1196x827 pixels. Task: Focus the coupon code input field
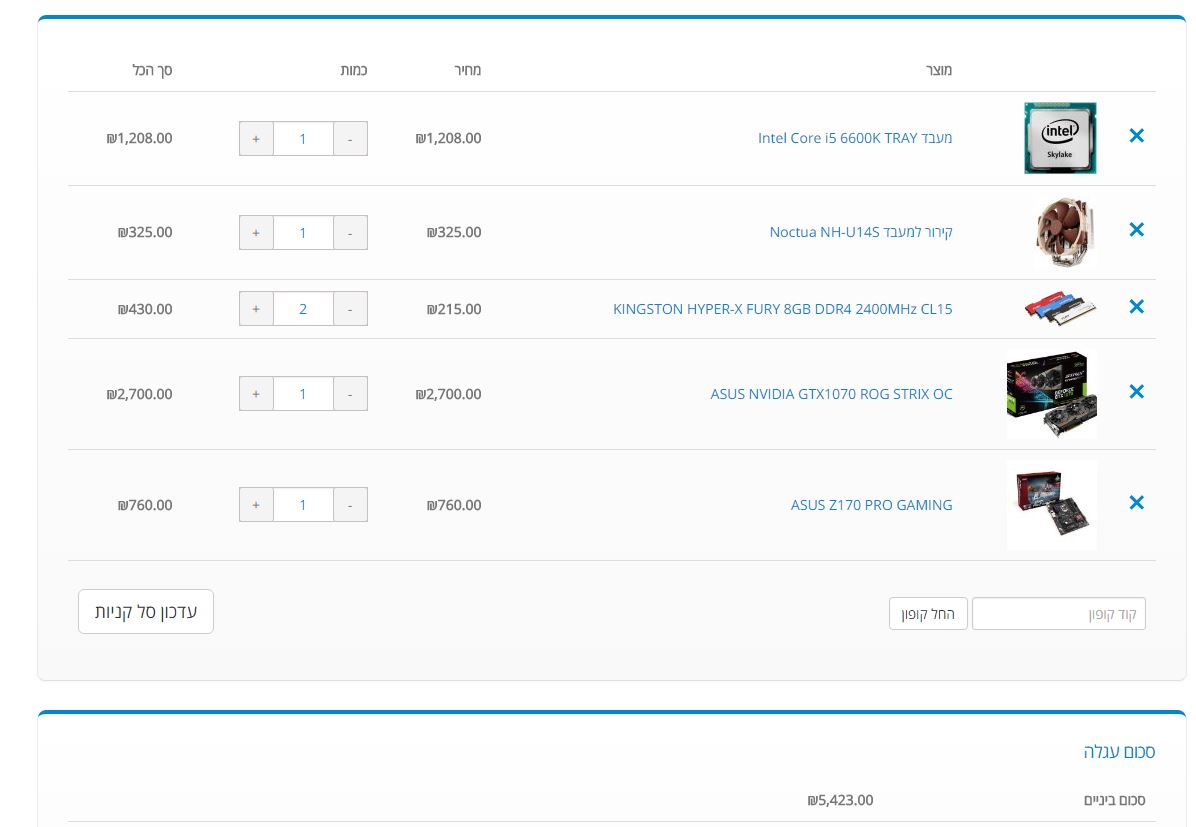(x=1059, y=614)
